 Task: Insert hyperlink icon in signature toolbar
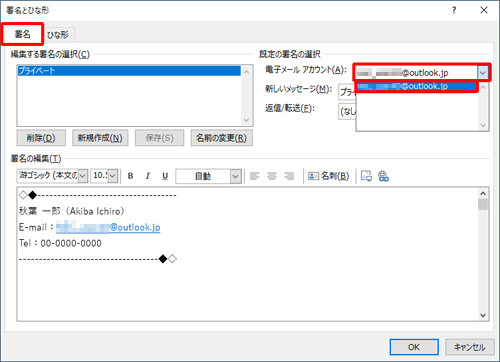pyautogui.click(x=383, y=176)
